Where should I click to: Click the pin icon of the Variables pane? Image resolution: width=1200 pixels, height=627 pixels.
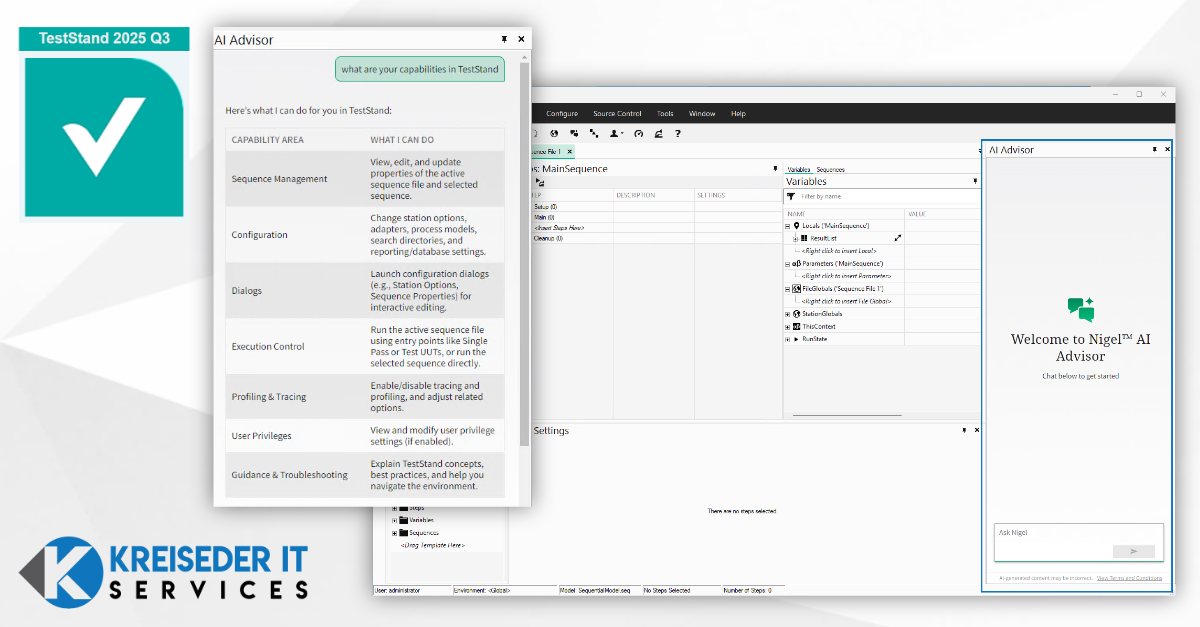(975, 181)
